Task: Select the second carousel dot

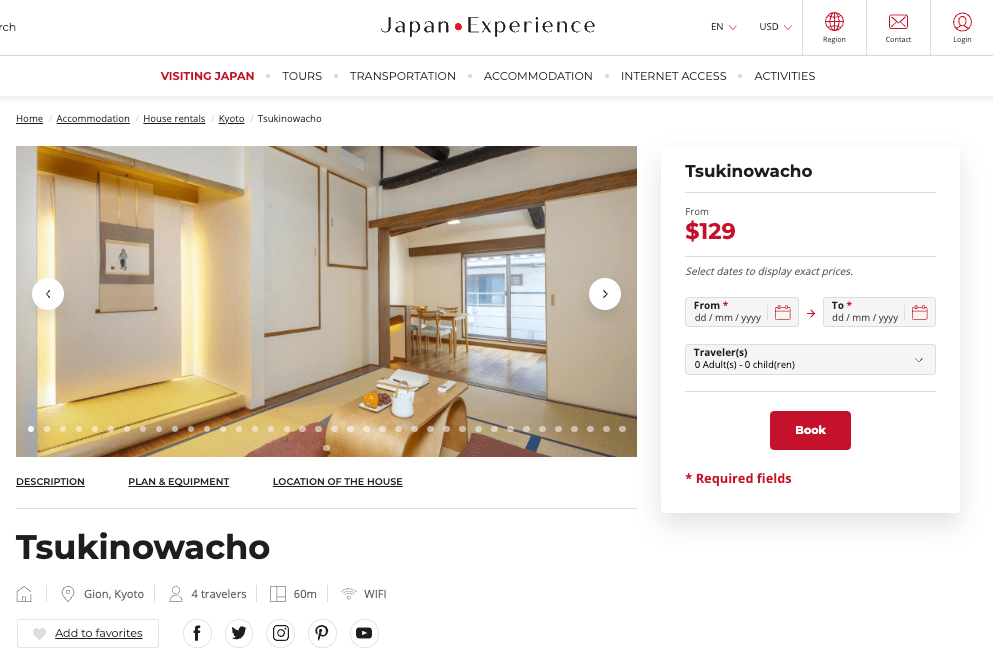Action: tap(47, 429)
